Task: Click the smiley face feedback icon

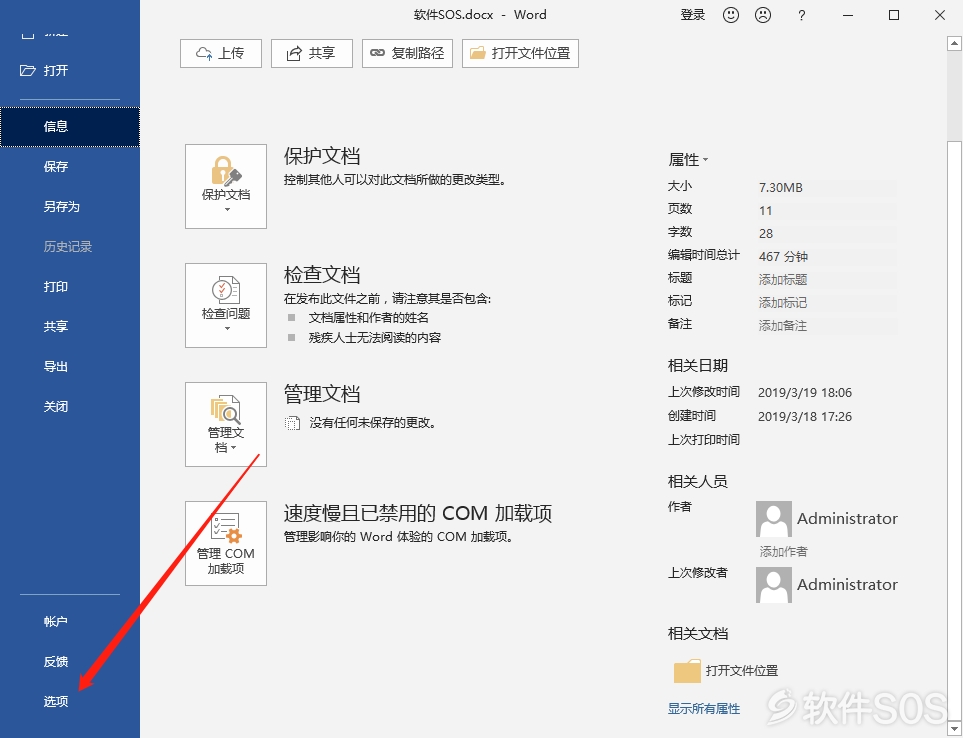Action: 731,15
